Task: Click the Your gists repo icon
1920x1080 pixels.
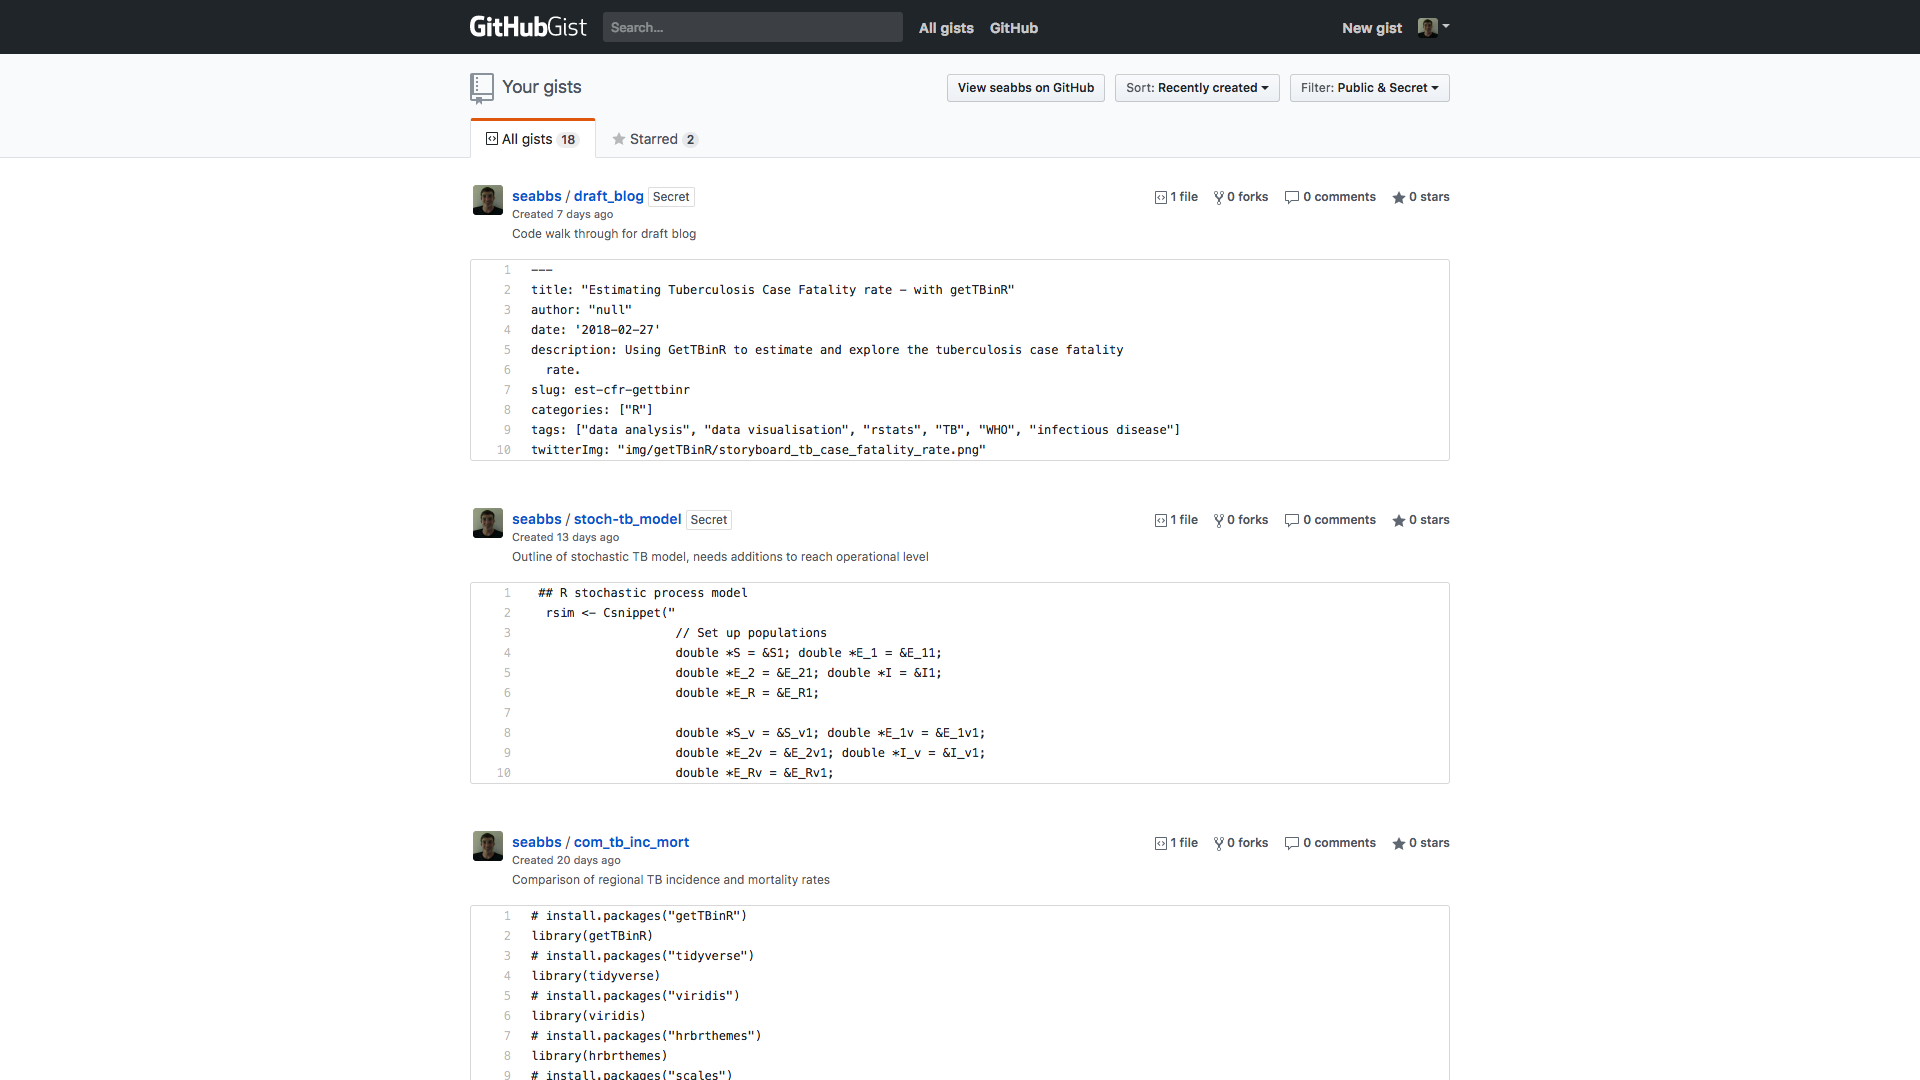Action: [x=481, y=88]
